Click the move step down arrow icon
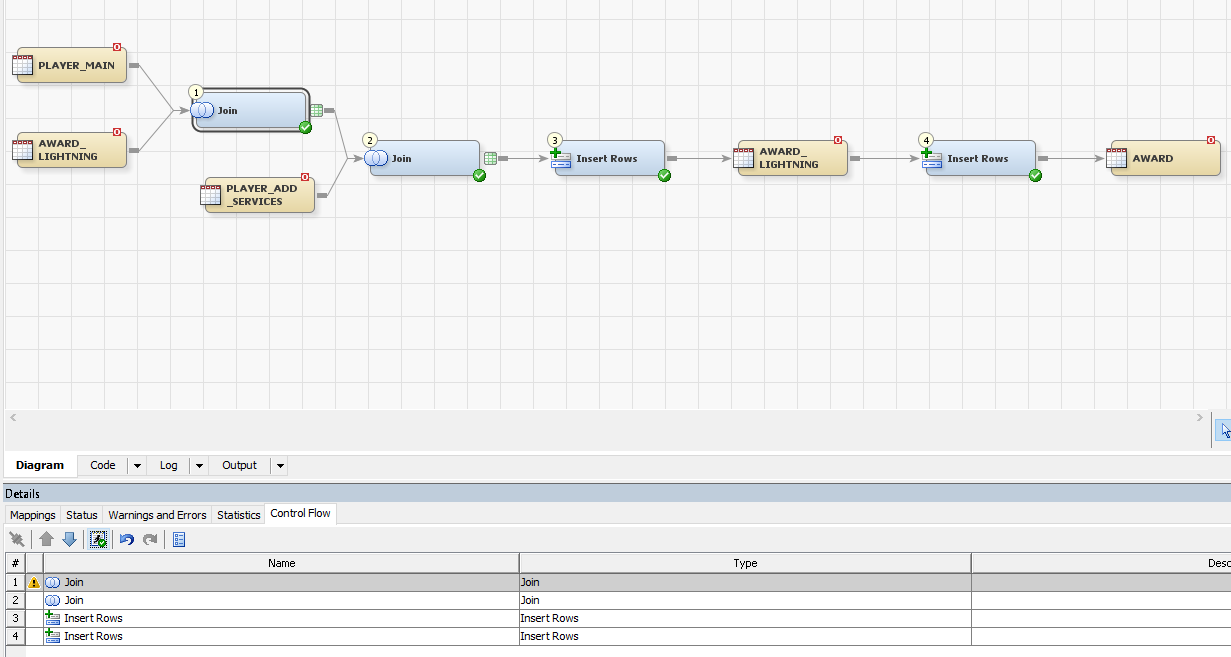 tap(69, 539)
